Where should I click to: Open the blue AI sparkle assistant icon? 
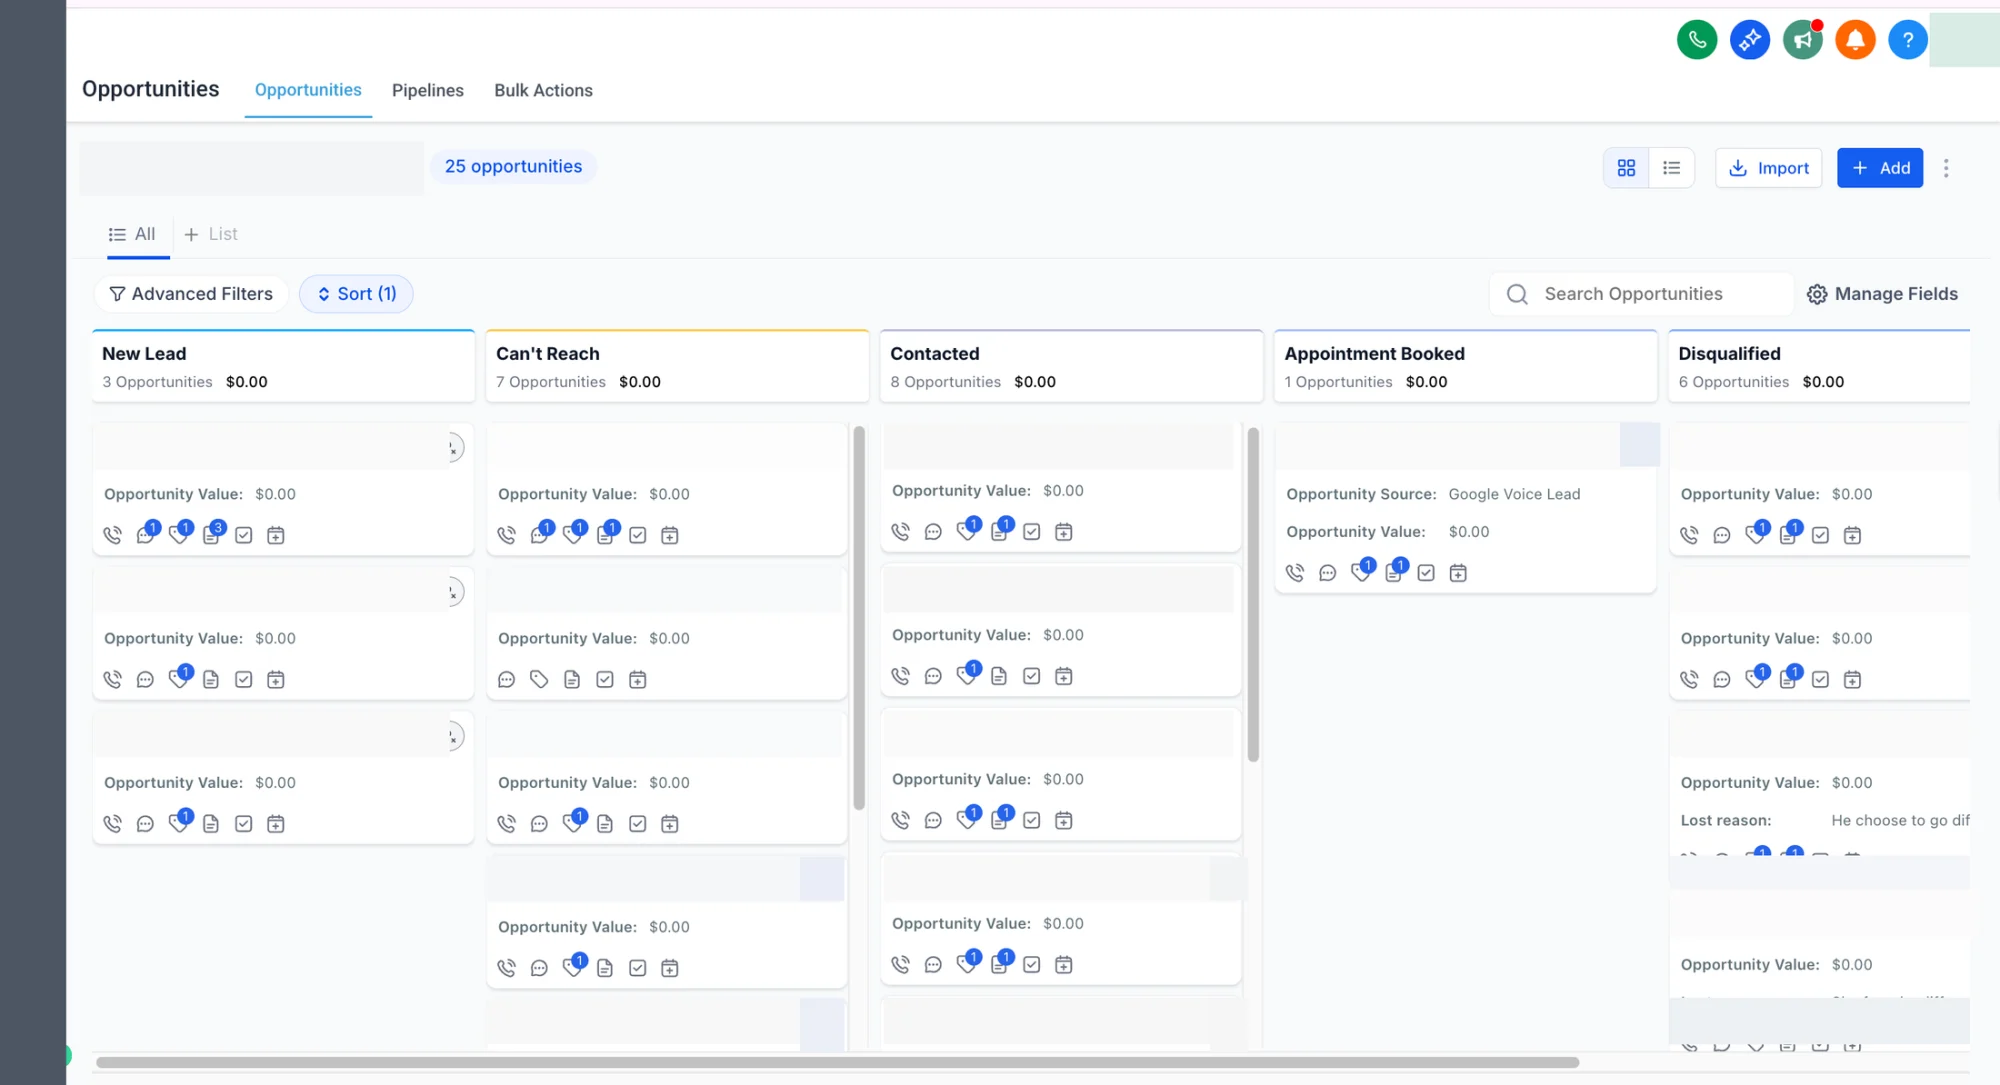point(1749,40)
